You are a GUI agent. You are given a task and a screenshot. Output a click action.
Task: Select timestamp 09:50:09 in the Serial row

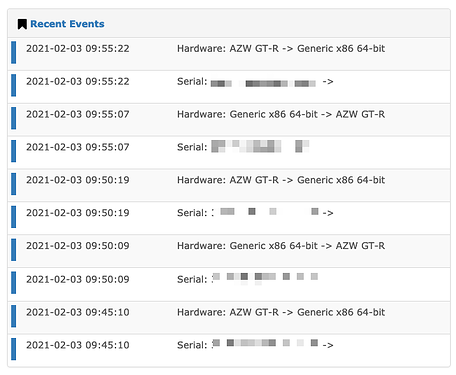point(78,279)
